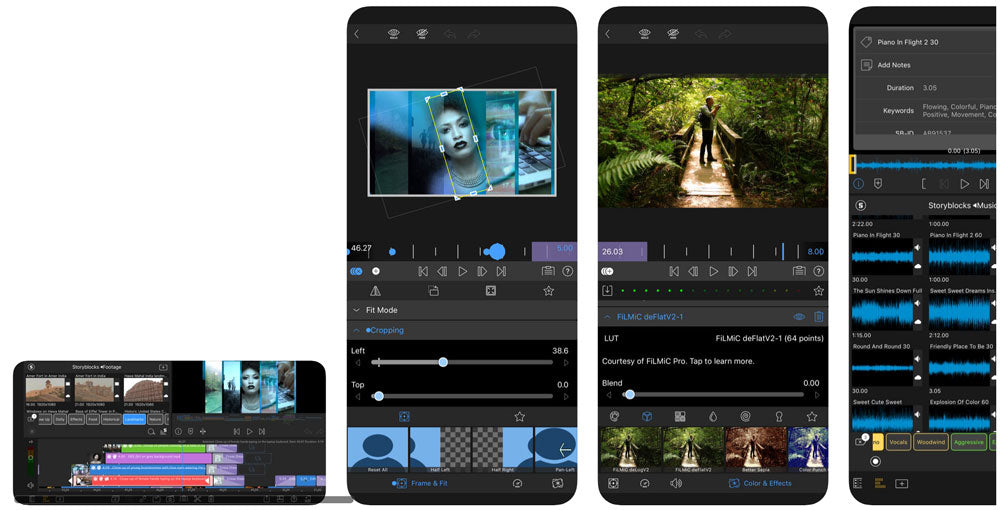Delete the FiLMiC deFlatV2-1 effect
The image size is (1000, 510).
tap(819, 317)
